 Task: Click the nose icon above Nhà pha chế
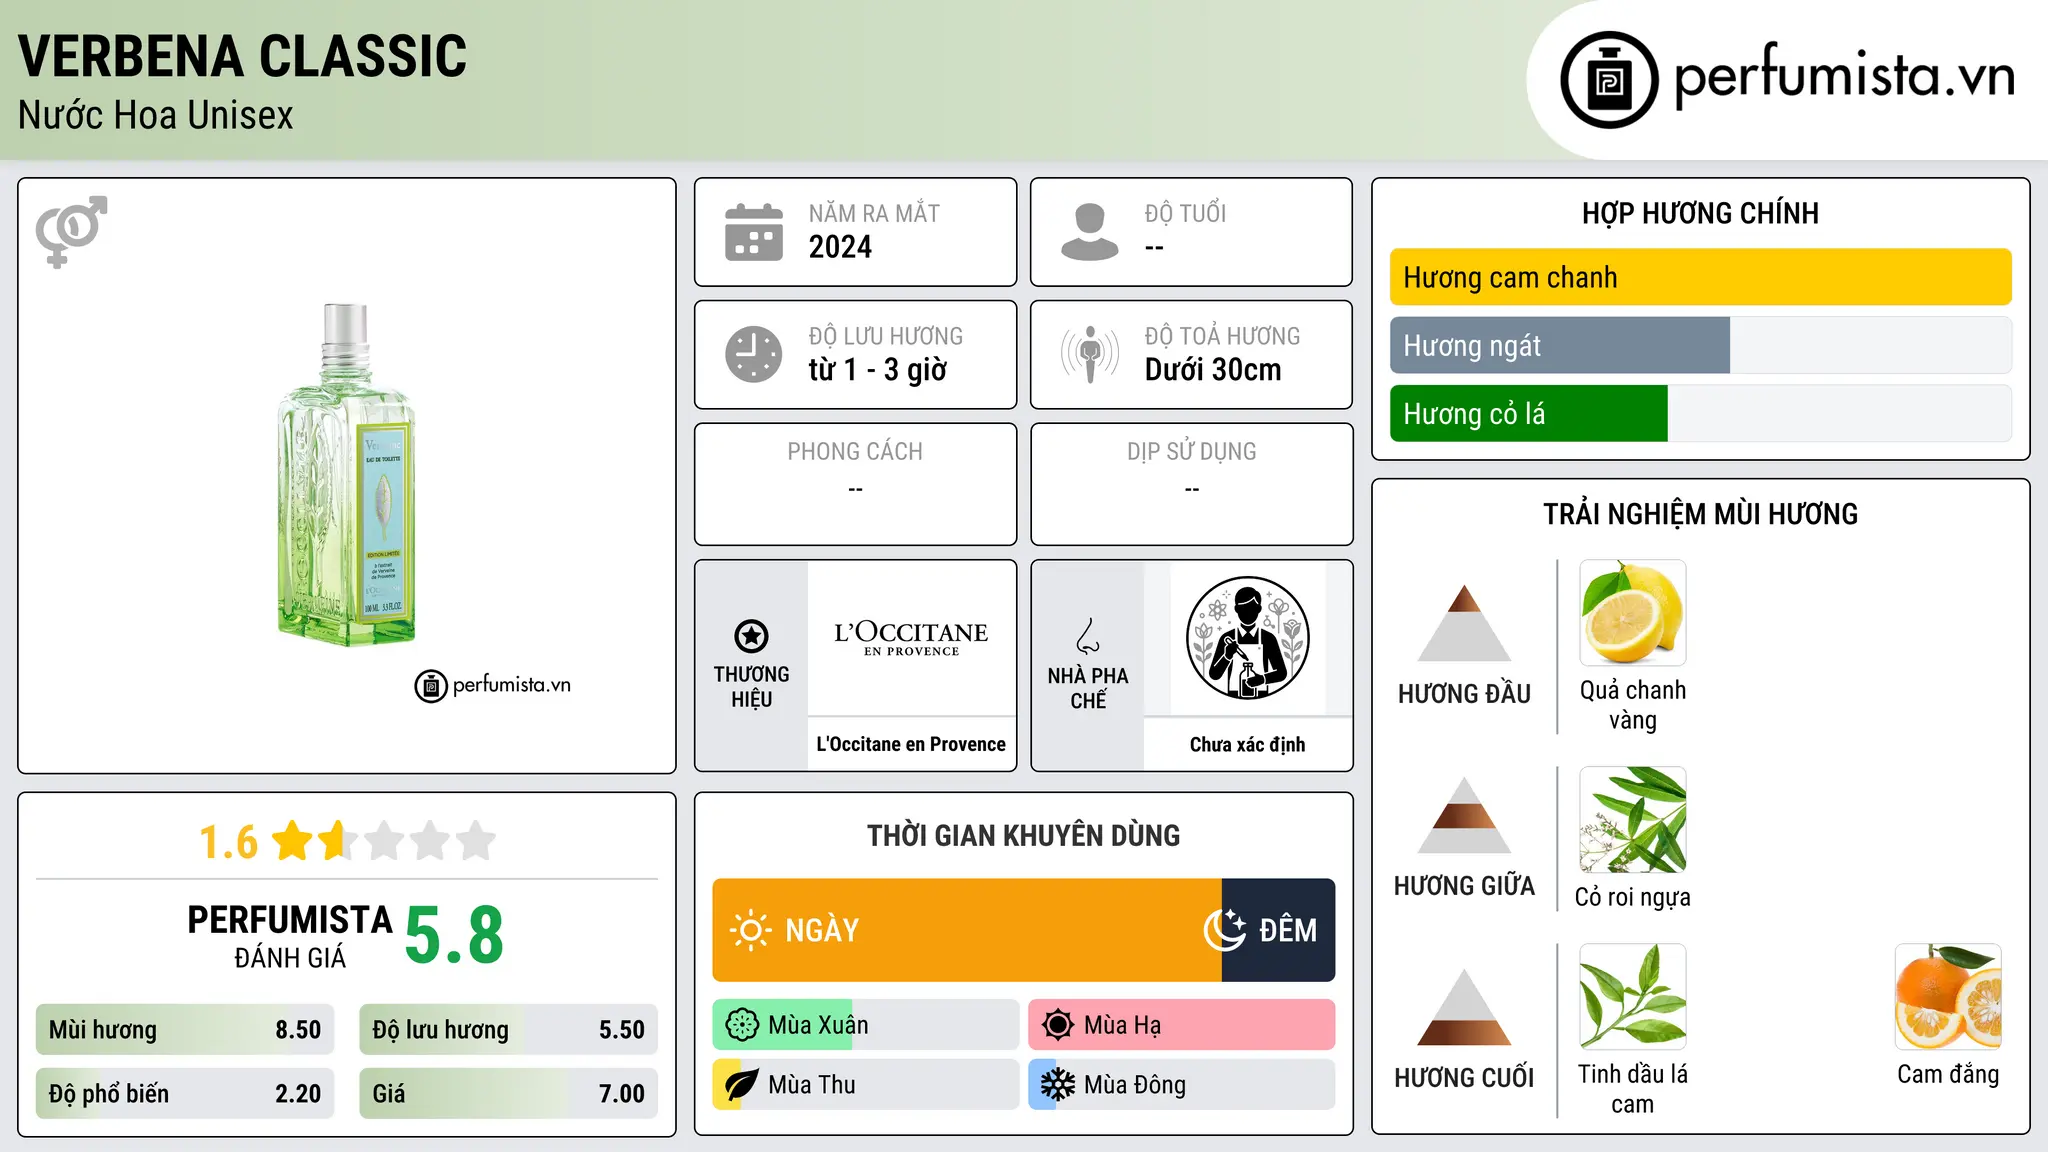(1088, 636)
